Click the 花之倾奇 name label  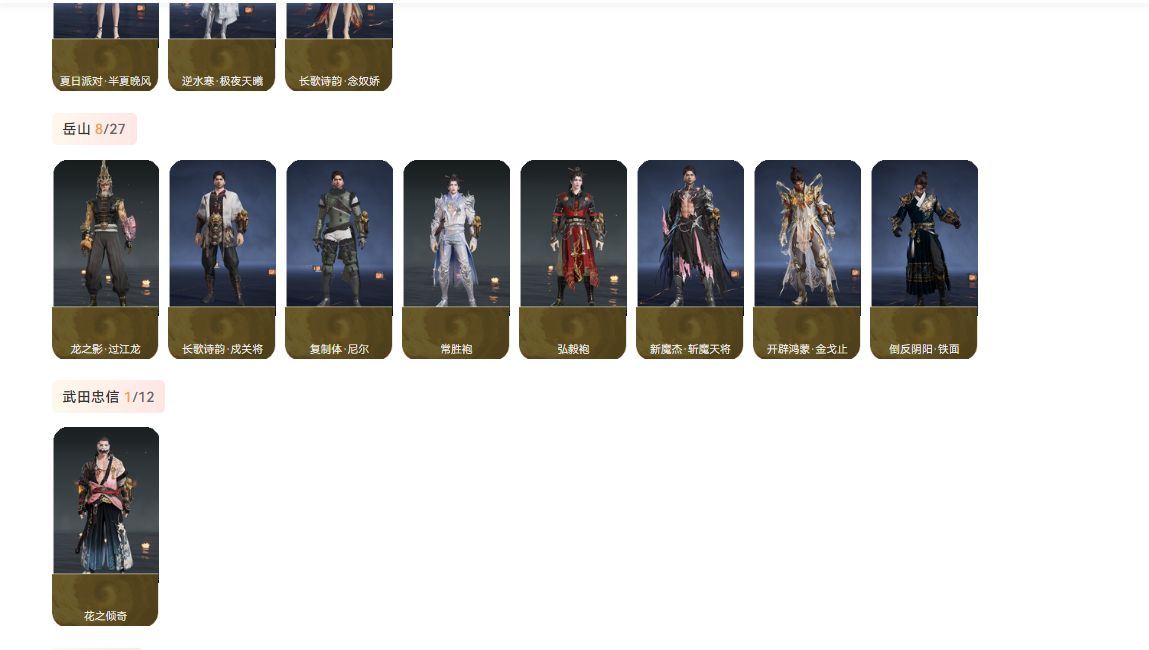[106, 616]
